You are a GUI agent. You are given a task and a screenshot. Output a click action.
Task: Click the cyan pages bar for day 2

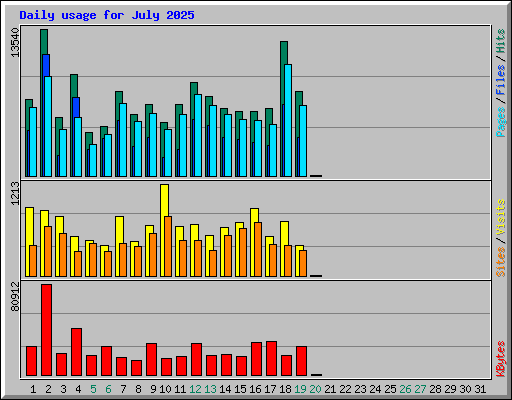(48, 126)
